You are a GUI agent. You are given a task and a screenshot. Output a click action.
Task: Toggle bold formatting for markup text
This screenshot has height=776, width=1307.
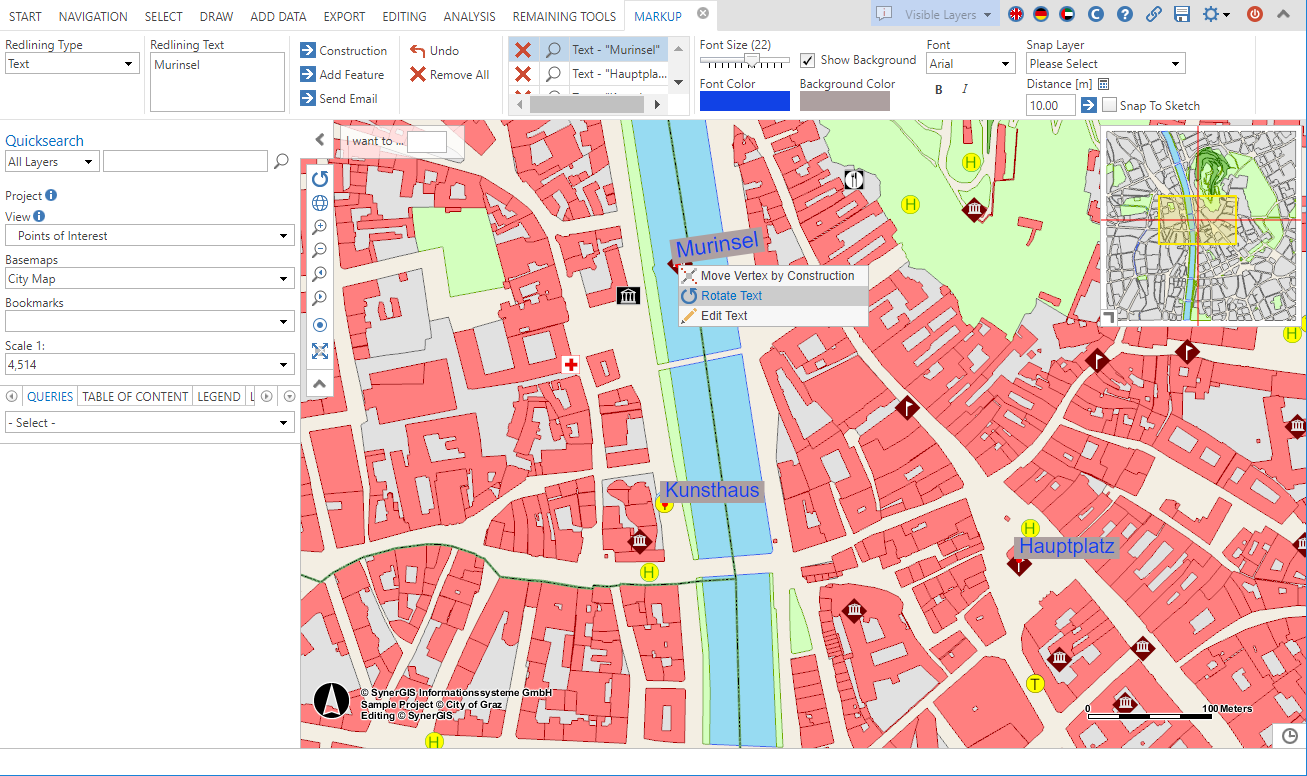click(938, 89)
